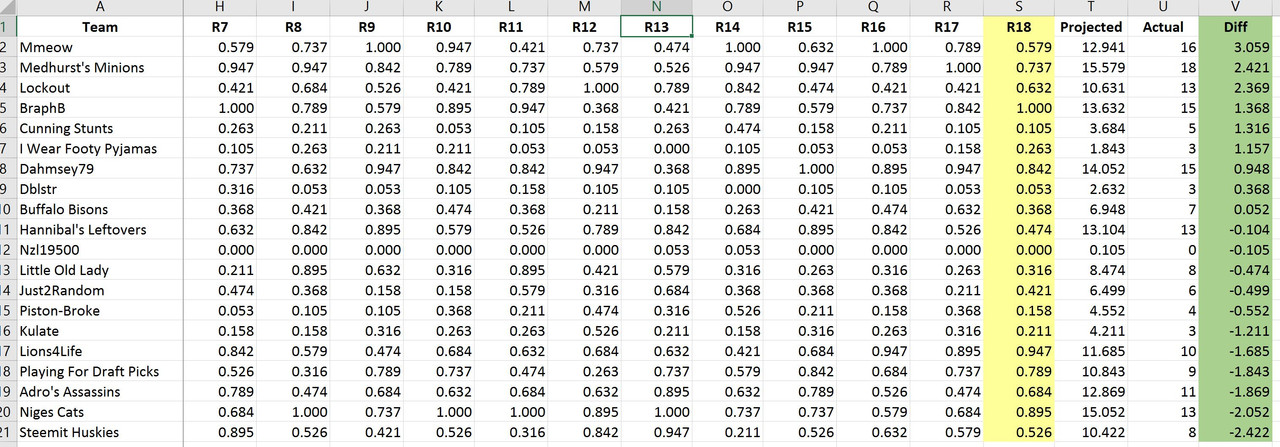Select column U header
Image resolution: width=1280 pixels, height=447 pixels.
point(1162,7)
